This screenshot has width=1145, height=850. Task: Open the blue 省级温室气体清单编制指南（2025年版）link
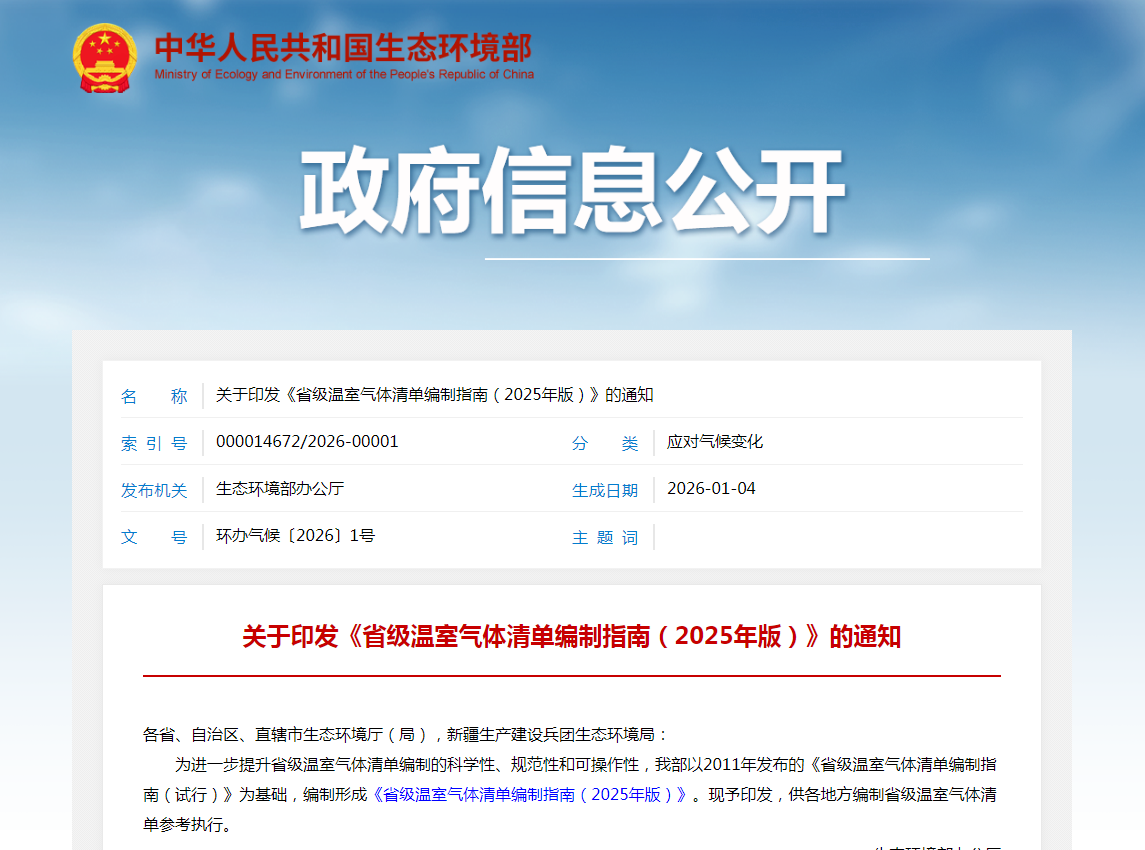(530, 796)
